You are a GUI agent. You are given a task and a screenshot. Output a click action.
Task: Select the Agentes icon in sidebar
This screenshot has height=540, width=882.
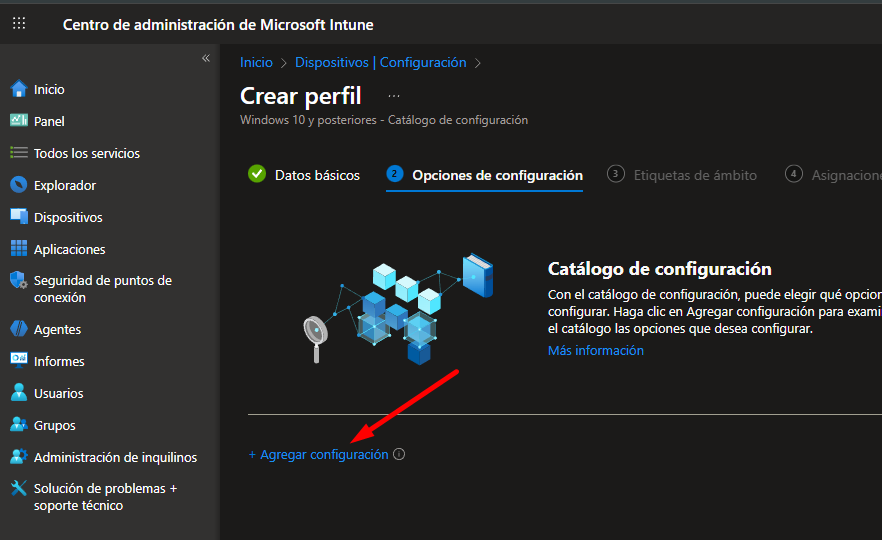coord(18,329)
